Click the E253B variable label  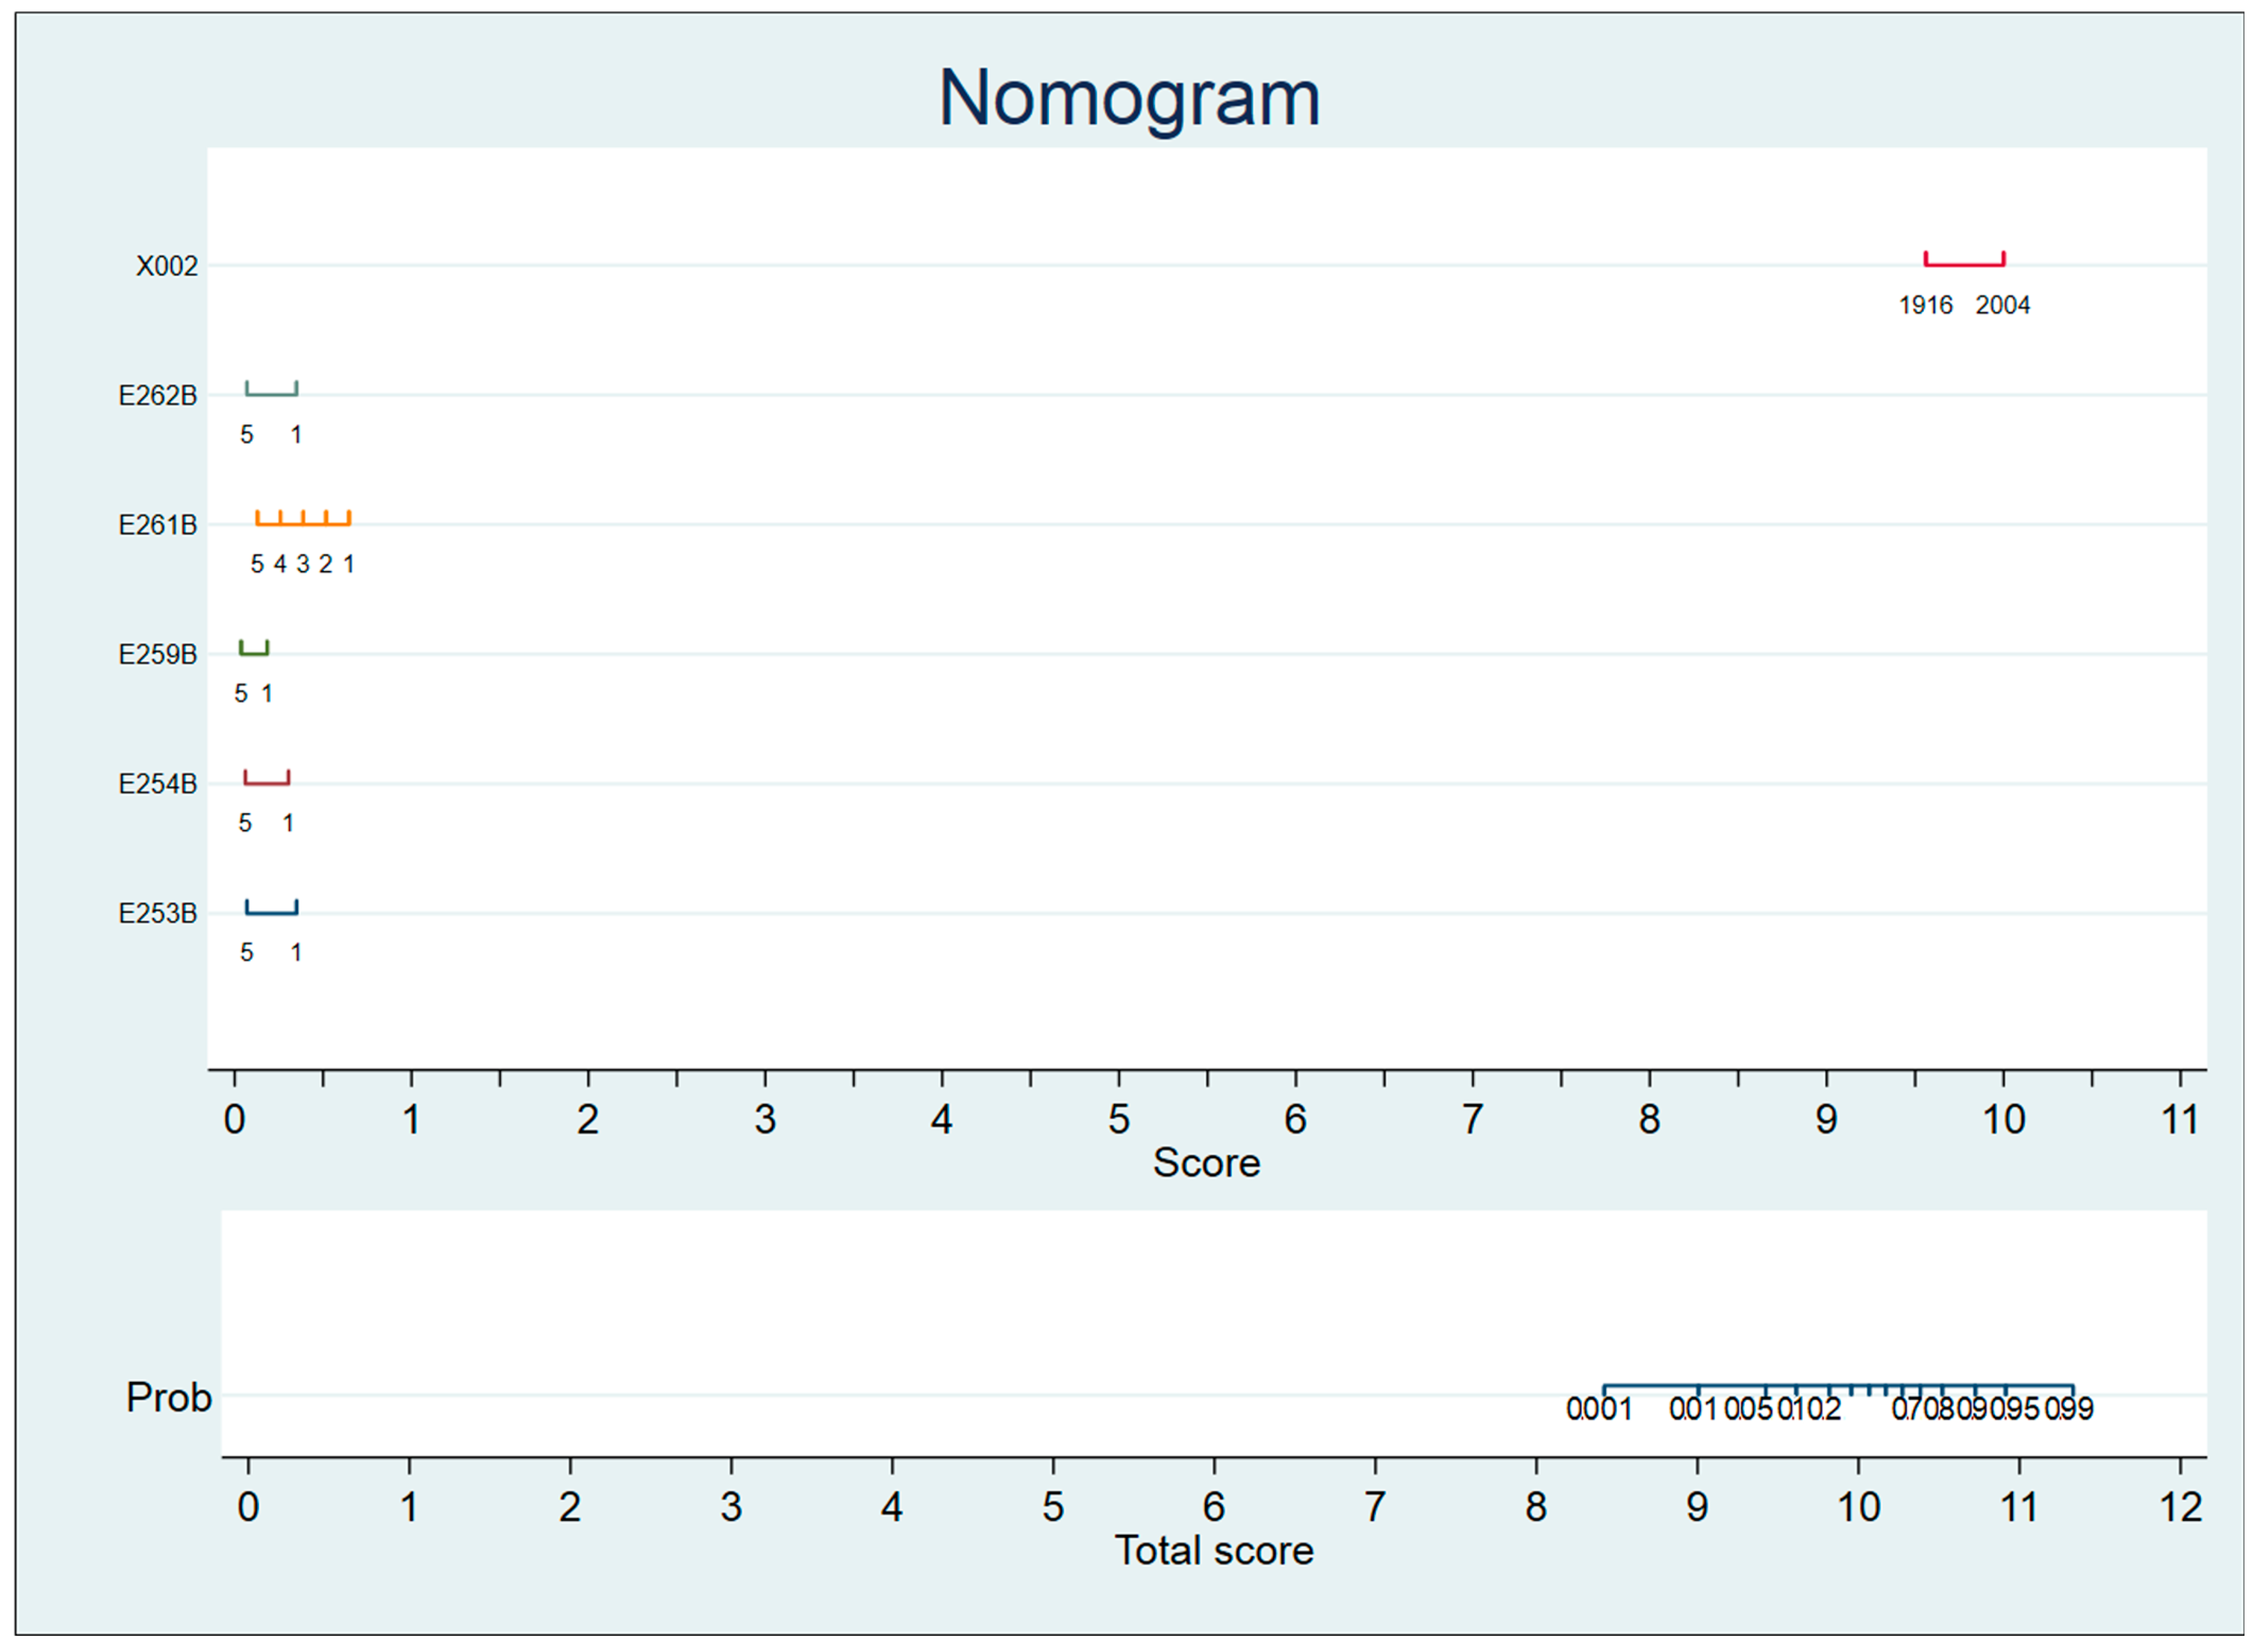pos(157,914)
